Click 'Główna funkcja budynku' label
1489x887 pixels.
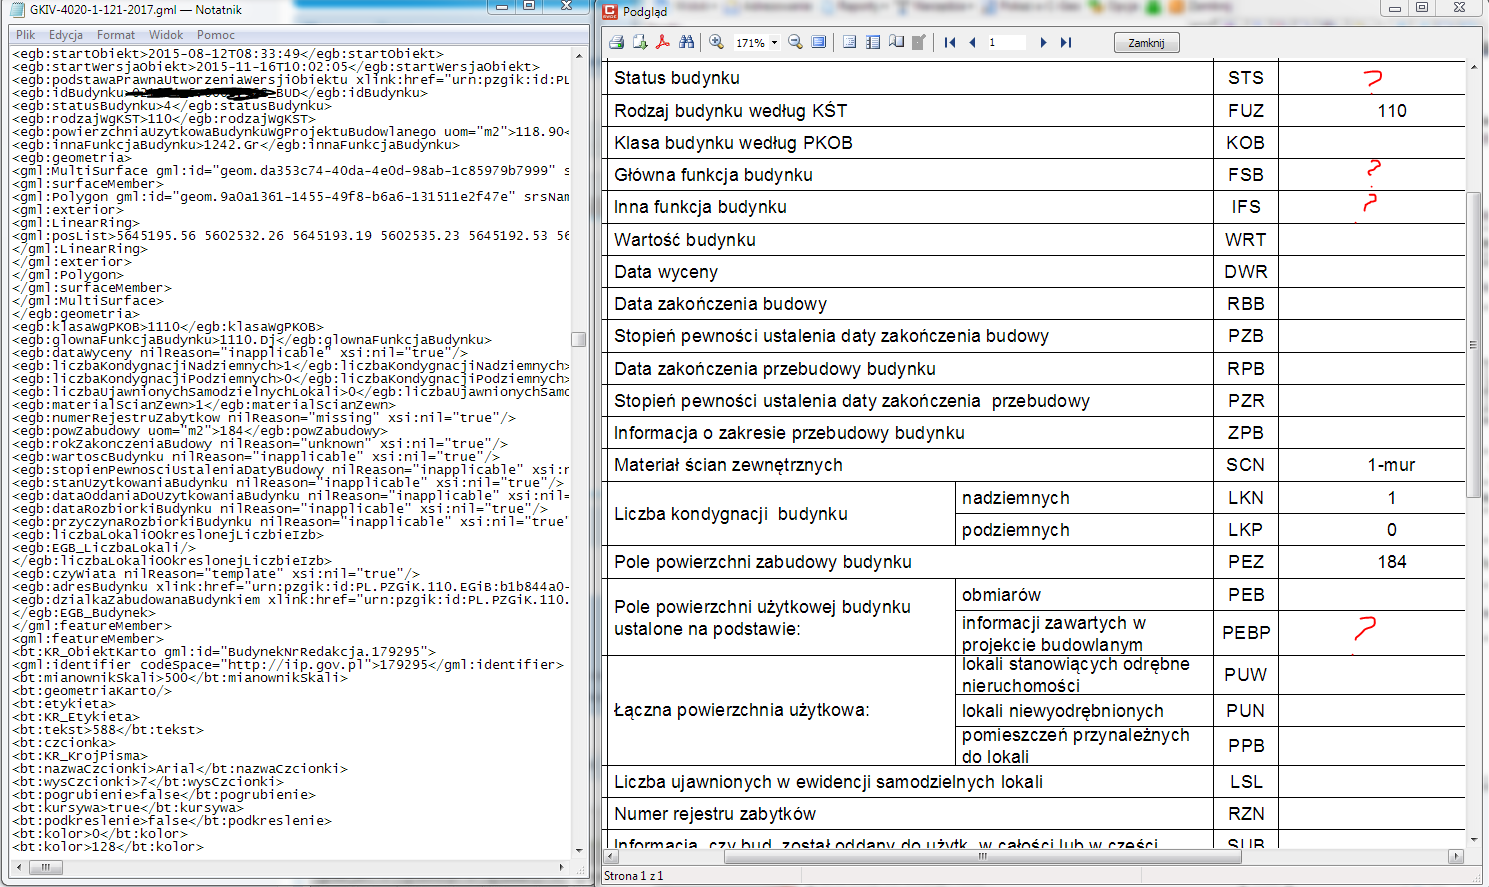(713, 175)
